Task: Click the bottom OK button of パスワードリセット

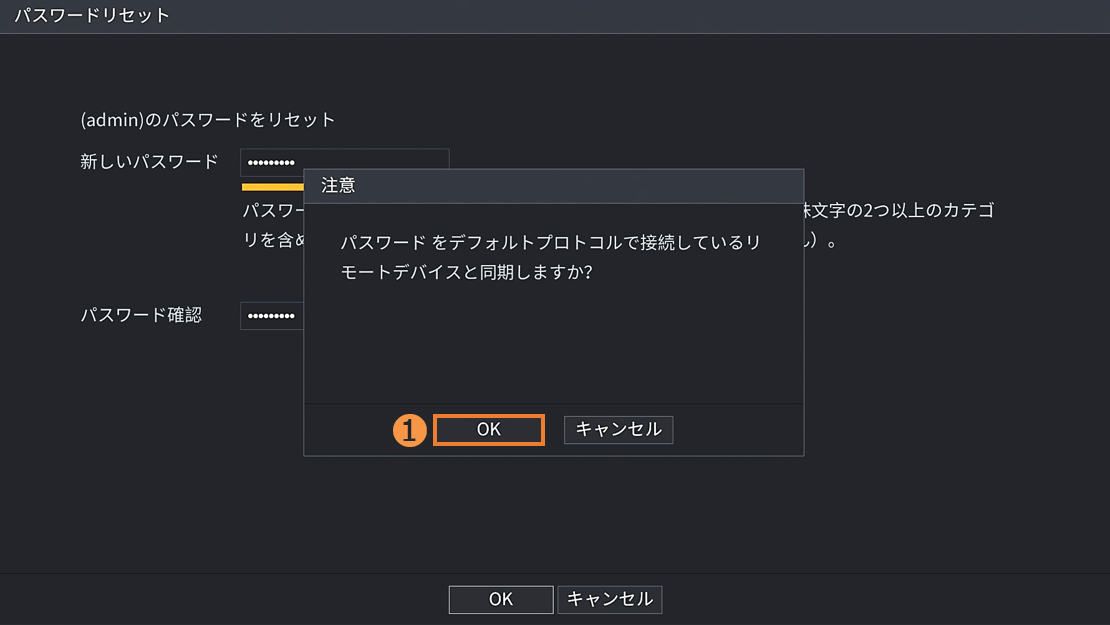Action: [500, 599]
